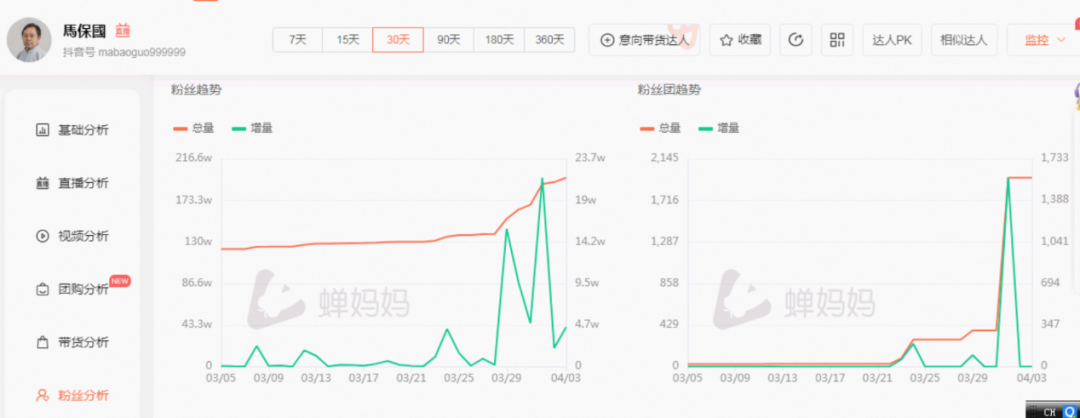Open 相似达人 similar influencers
The width and height of the screenshot is (1080, 418).
[963, 40]
